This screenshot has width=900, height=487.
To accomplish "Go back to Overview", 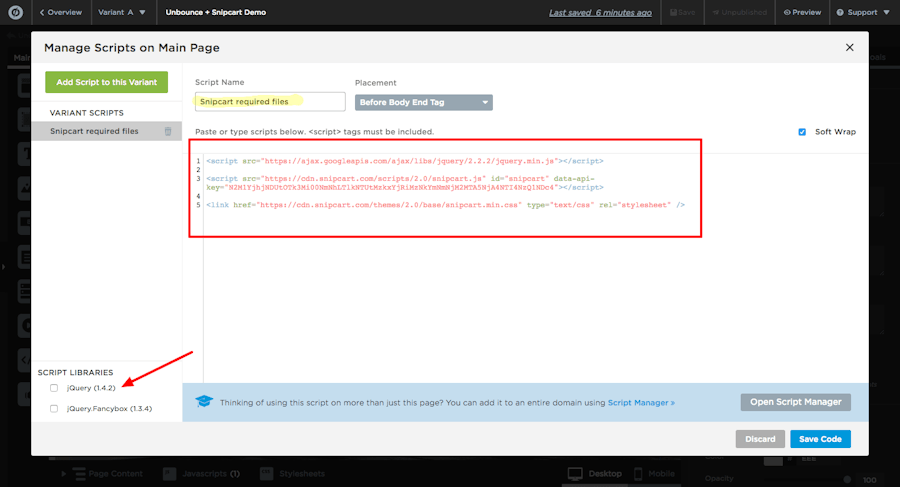I will (60, 12).
